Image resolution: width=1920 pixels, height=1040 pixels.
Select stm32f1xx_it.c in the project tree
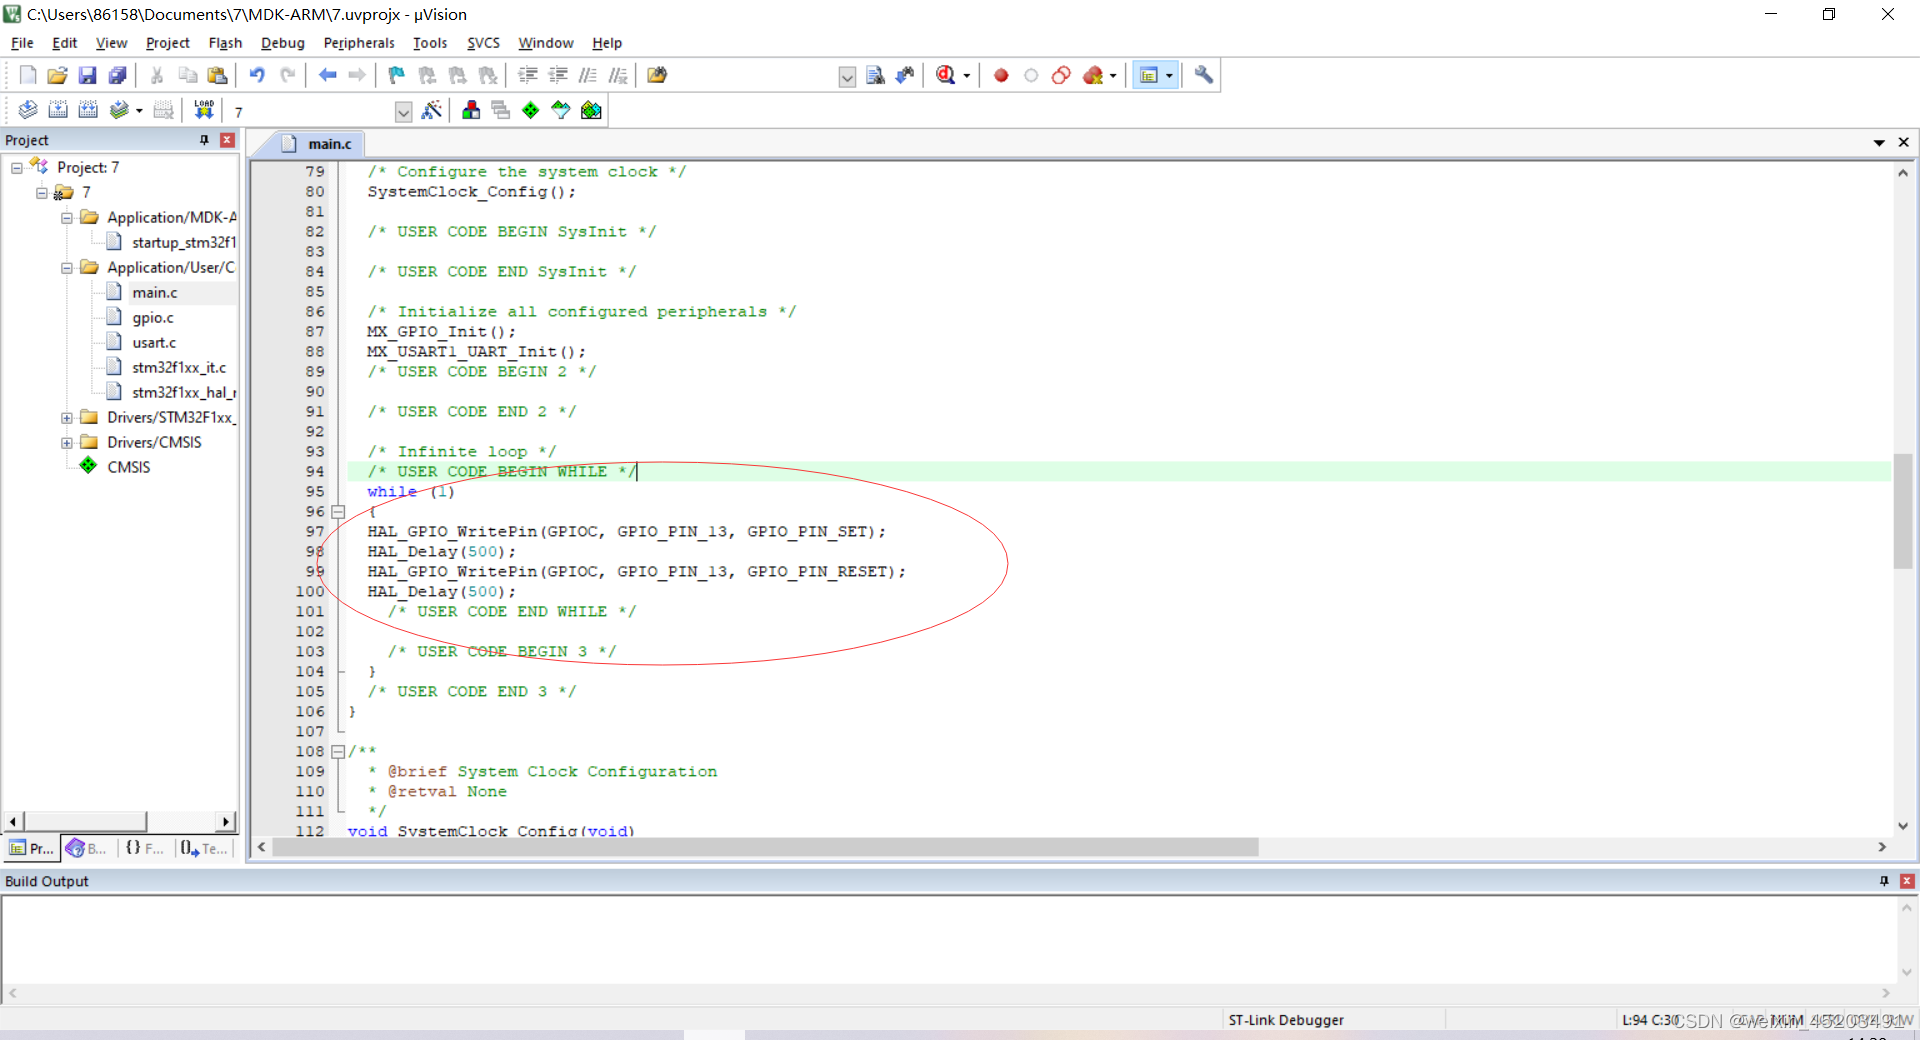(179, 368)
